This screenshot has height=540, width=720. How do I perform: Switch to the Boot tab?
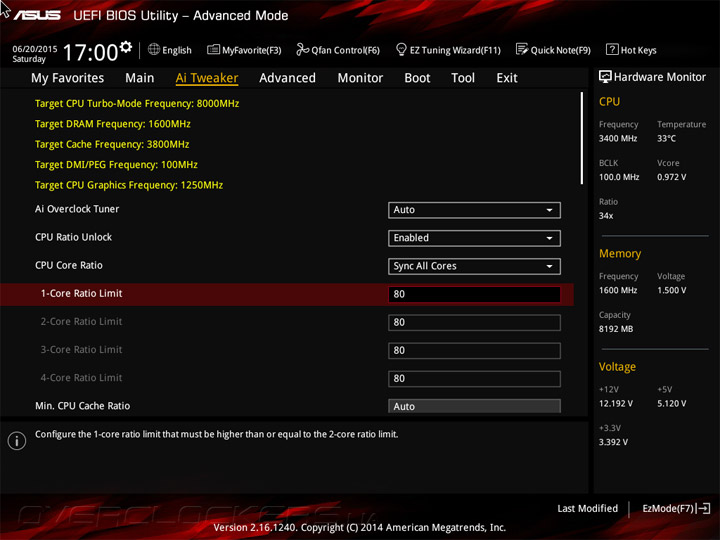(417, 78)
